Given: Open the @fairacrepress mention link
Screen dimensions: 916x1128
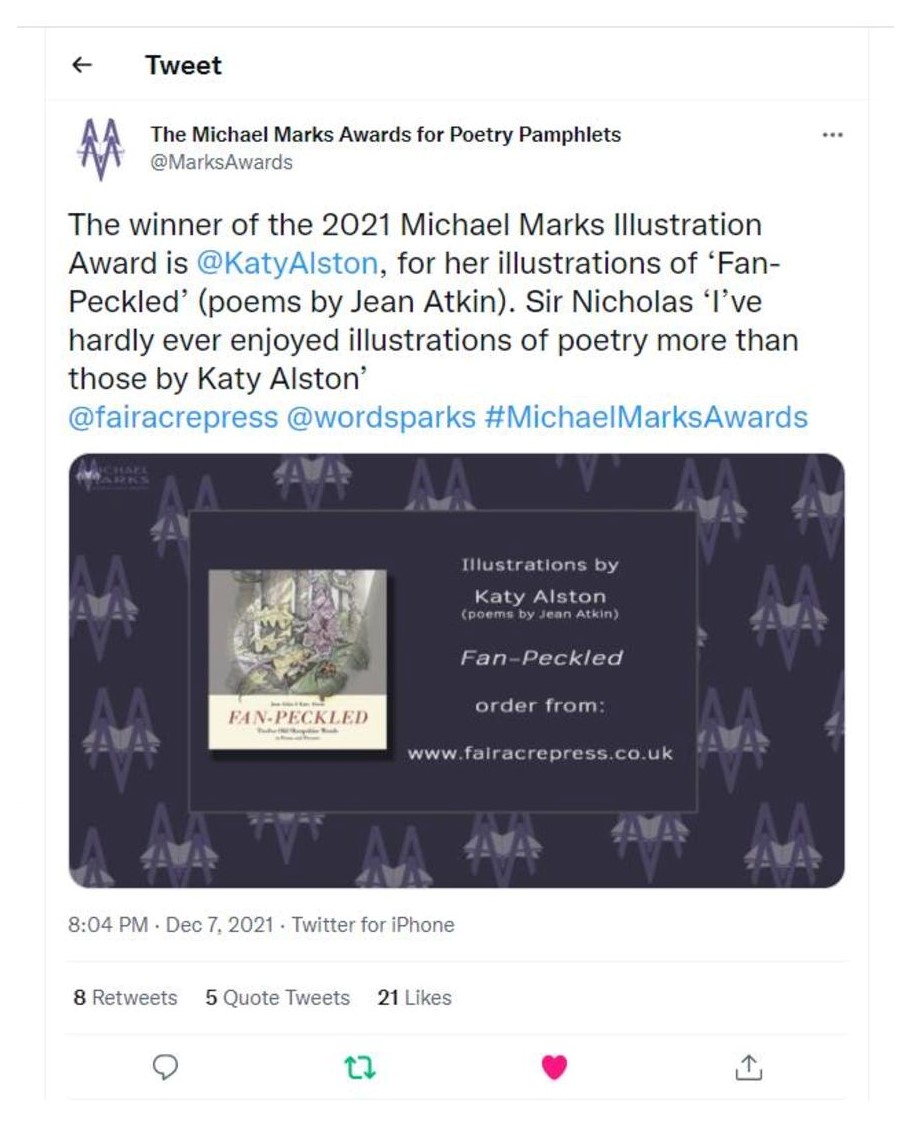Looking at the screenshot, I should [x=173, y=417].
